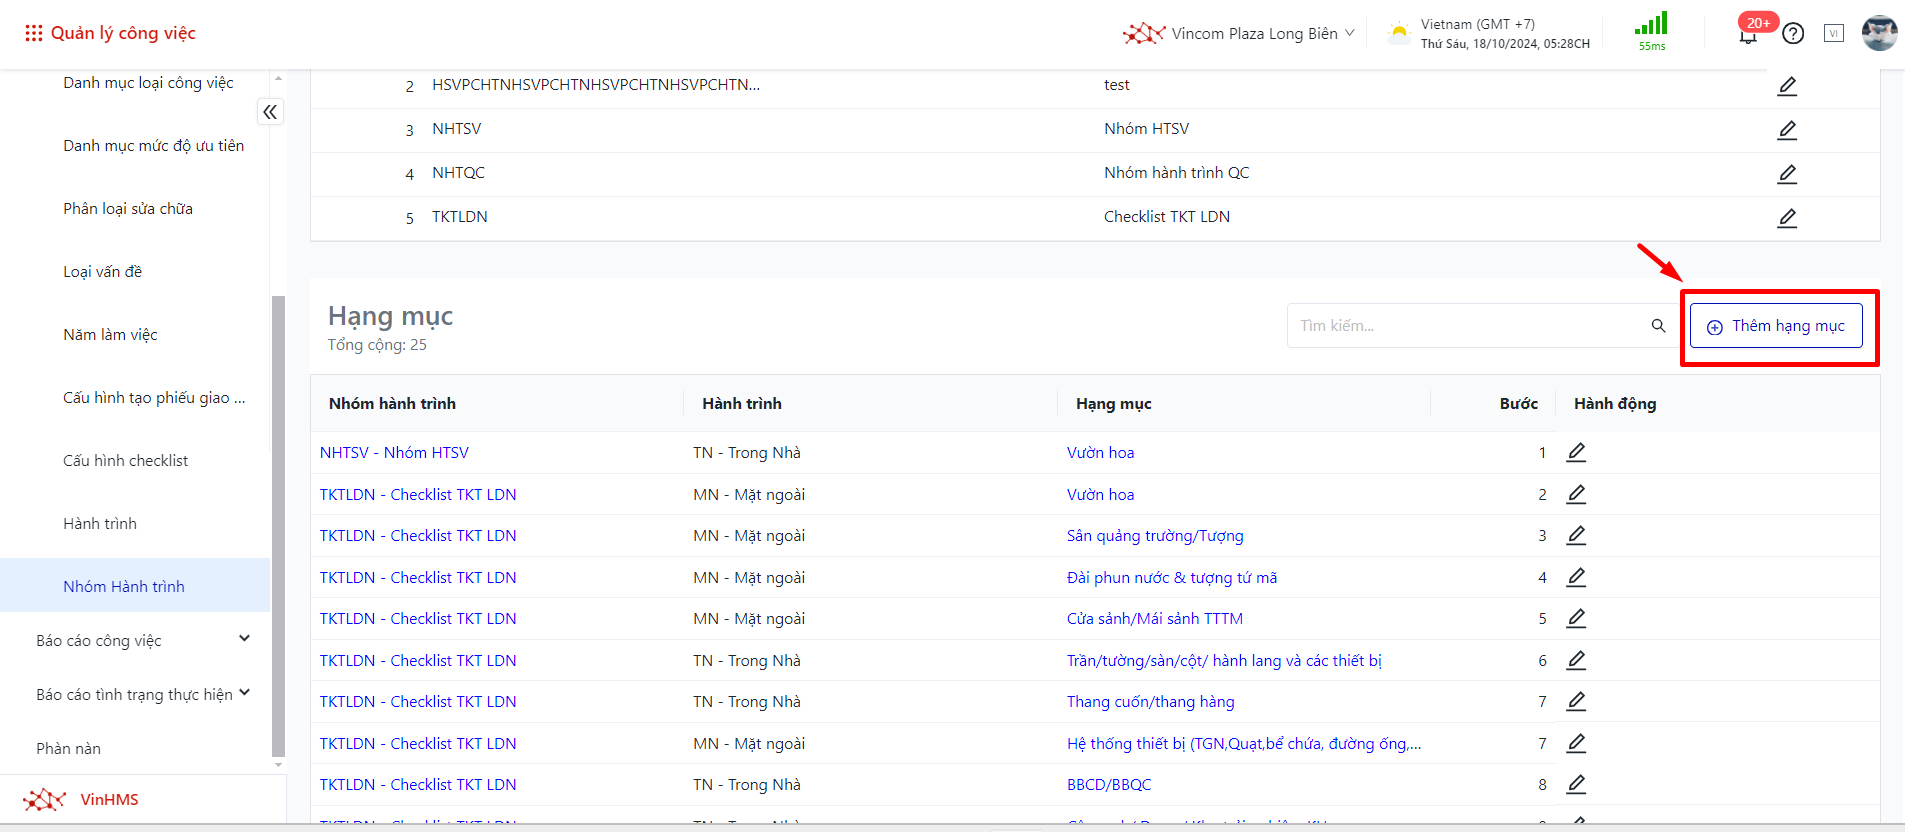Click the sidebar vertical scrollbar

(278, 525)
